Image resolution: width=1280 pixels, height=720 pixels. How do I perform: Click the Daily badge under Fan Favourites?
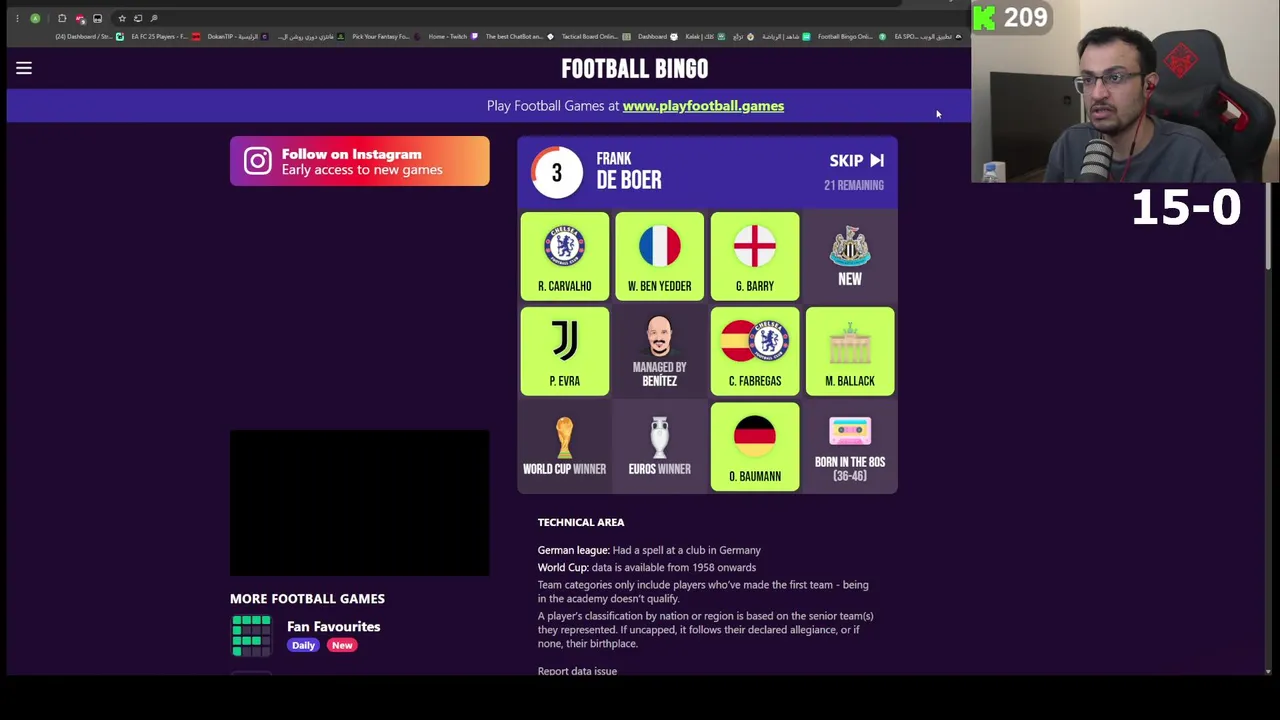coord(303,645)
